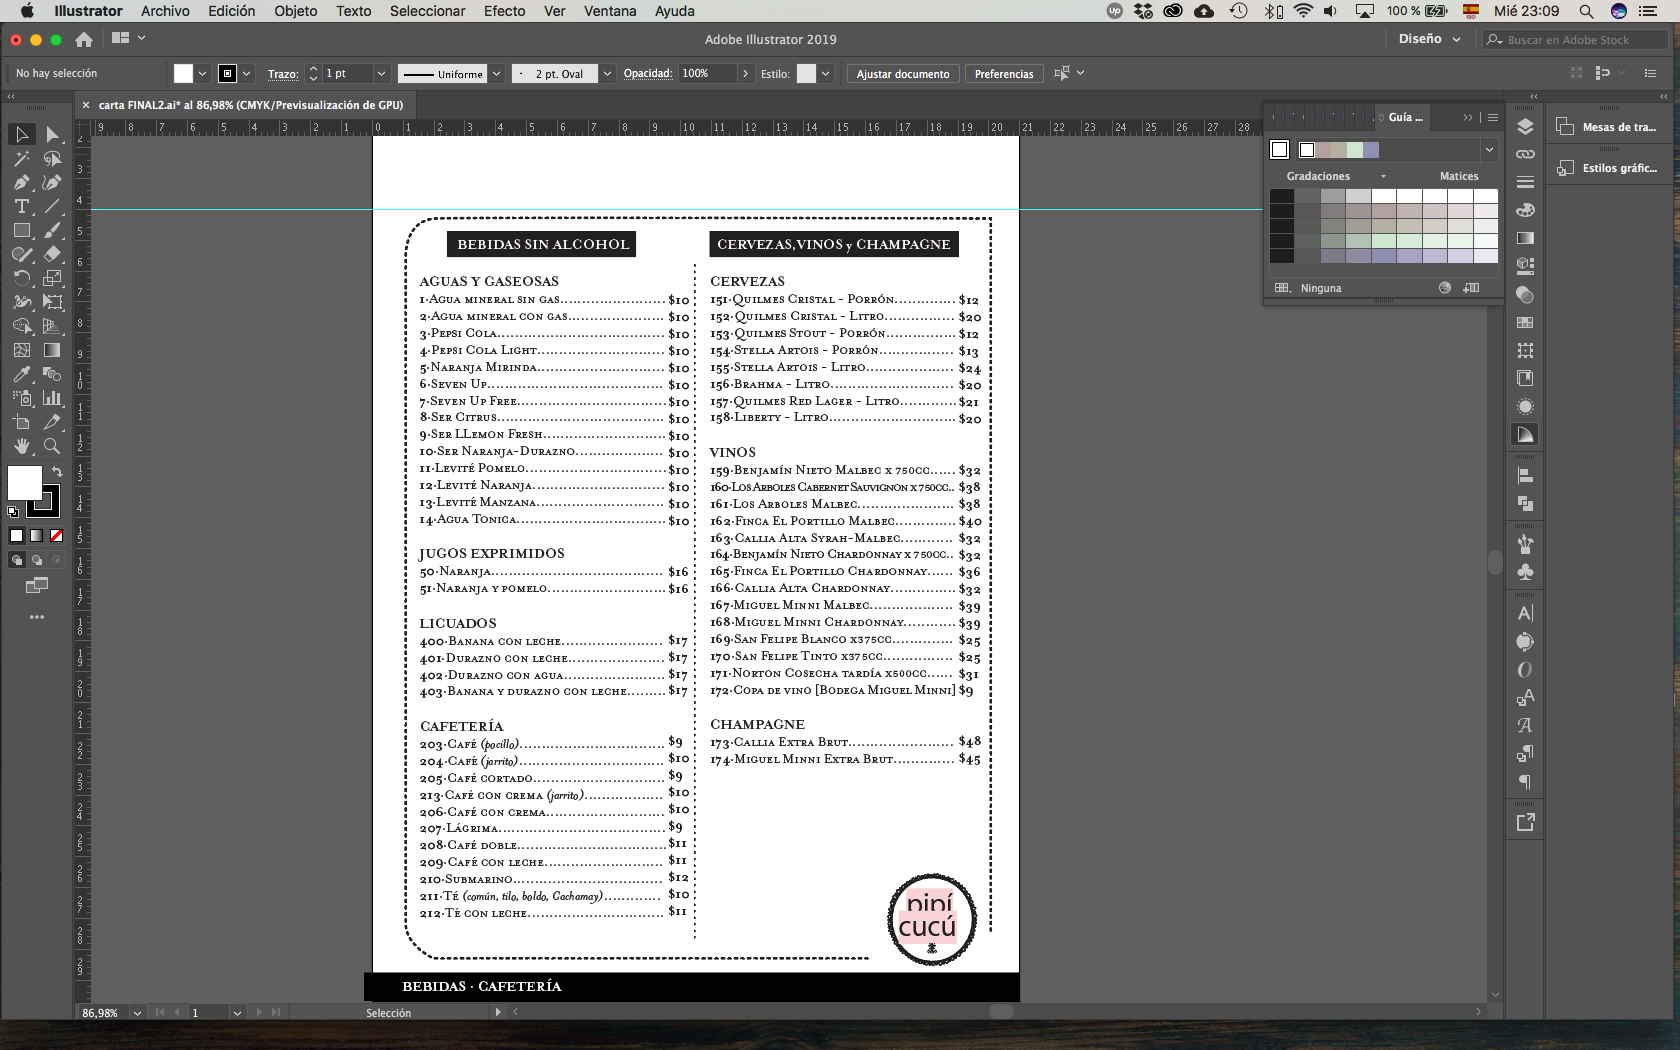Image resolution: width=1680 pixels, height=1050 pixels.
Task: Open the Align panel icon in dock
Action: [x=1525, y=476]
